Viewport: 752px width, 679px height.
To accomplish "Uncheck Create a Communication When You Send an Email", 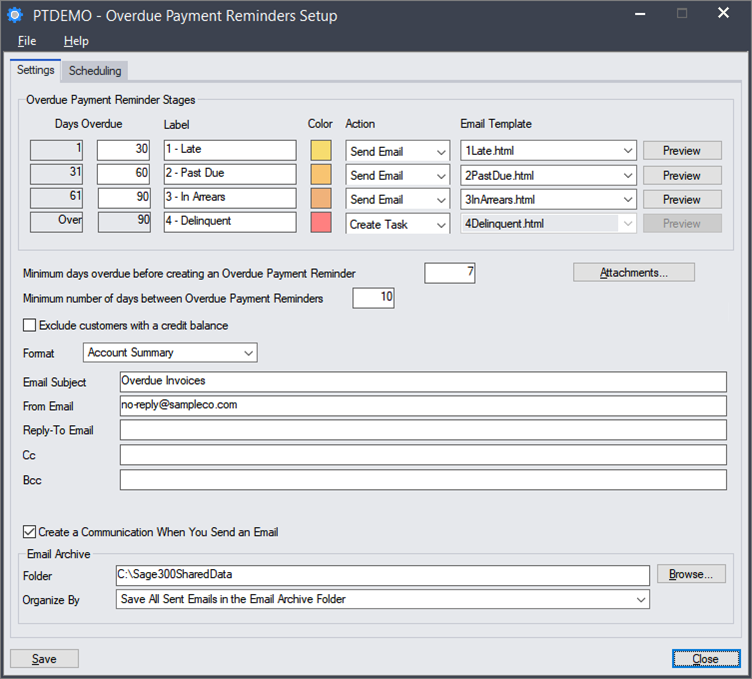I will coord(29,532).
